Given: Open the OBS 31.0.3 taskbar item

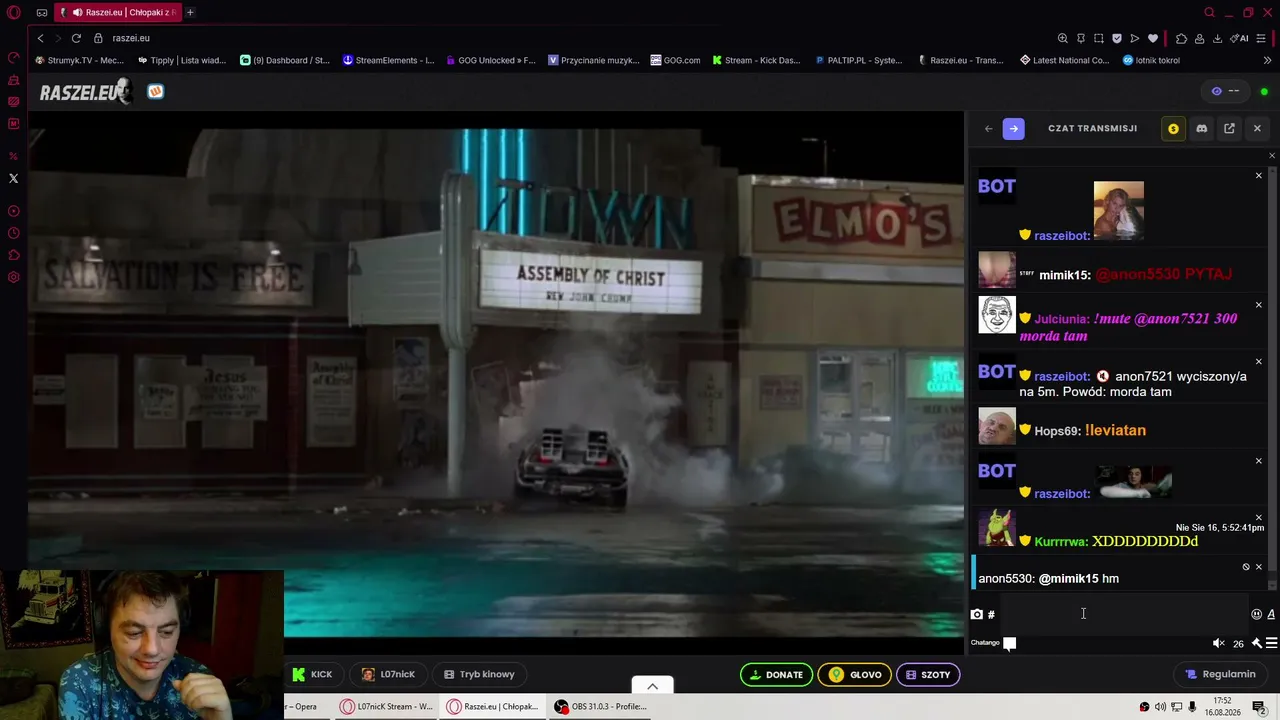Looking at the screenshot, I should click(601, 707).
